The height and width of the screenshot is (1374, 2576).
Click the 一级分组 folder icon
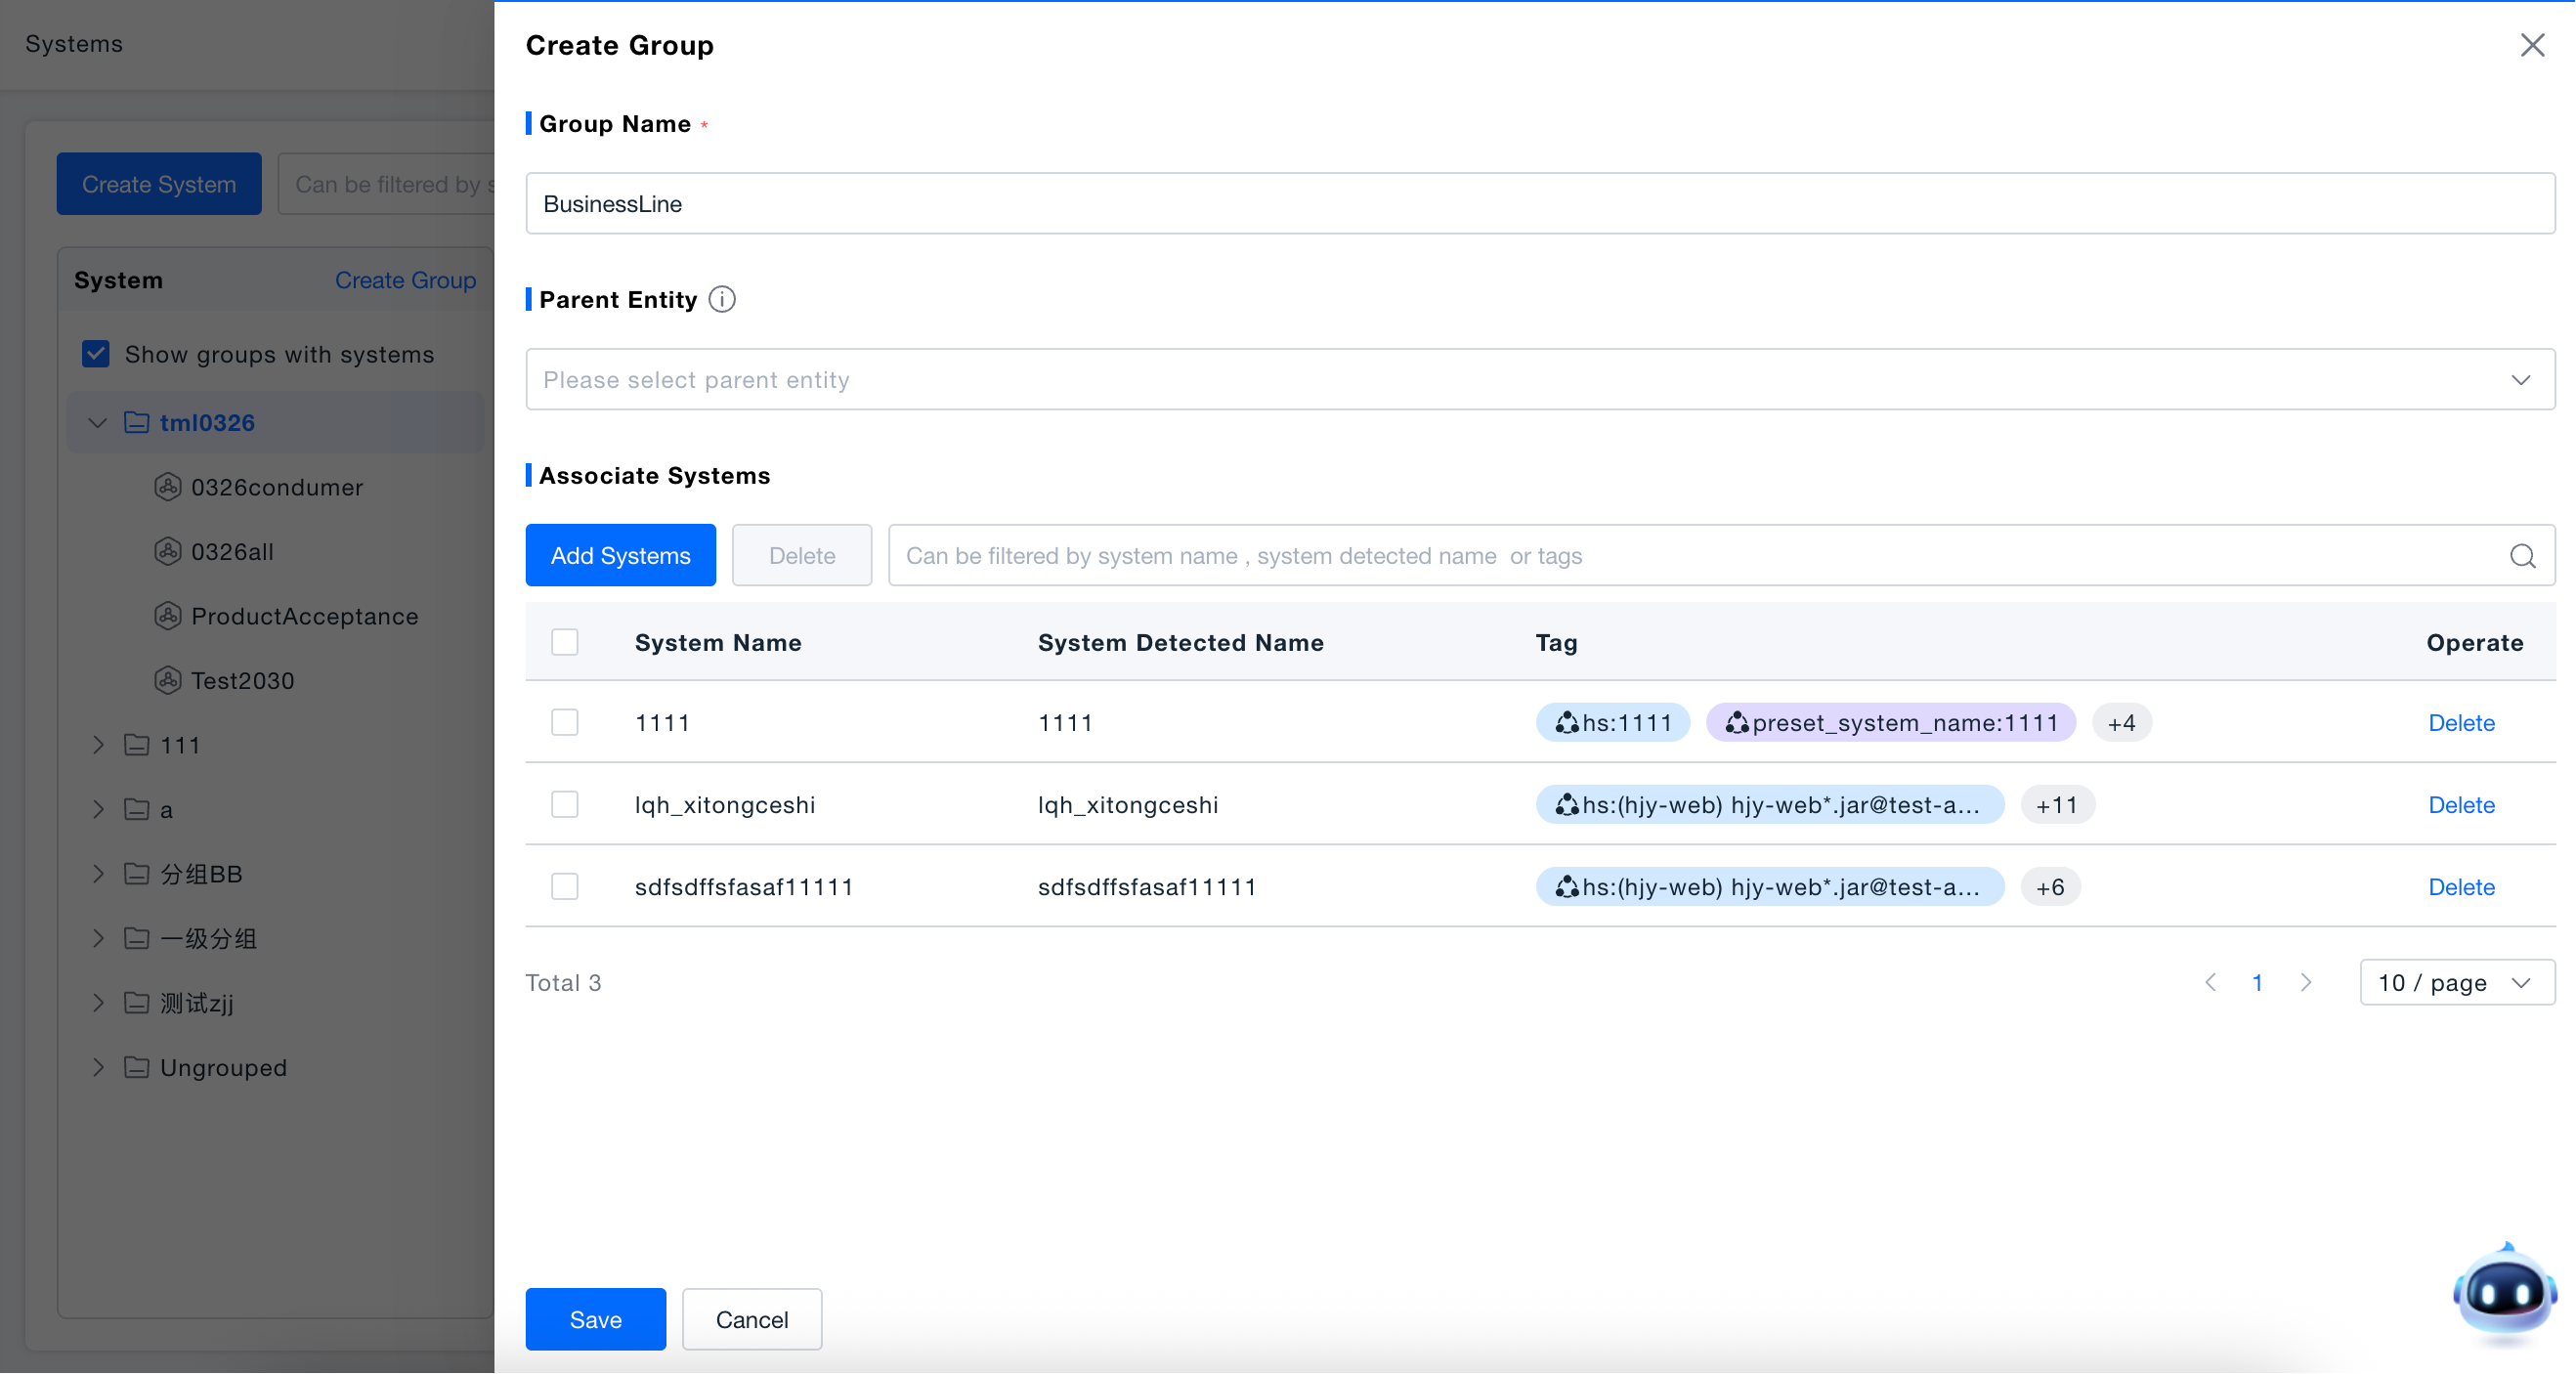(136, 938)
